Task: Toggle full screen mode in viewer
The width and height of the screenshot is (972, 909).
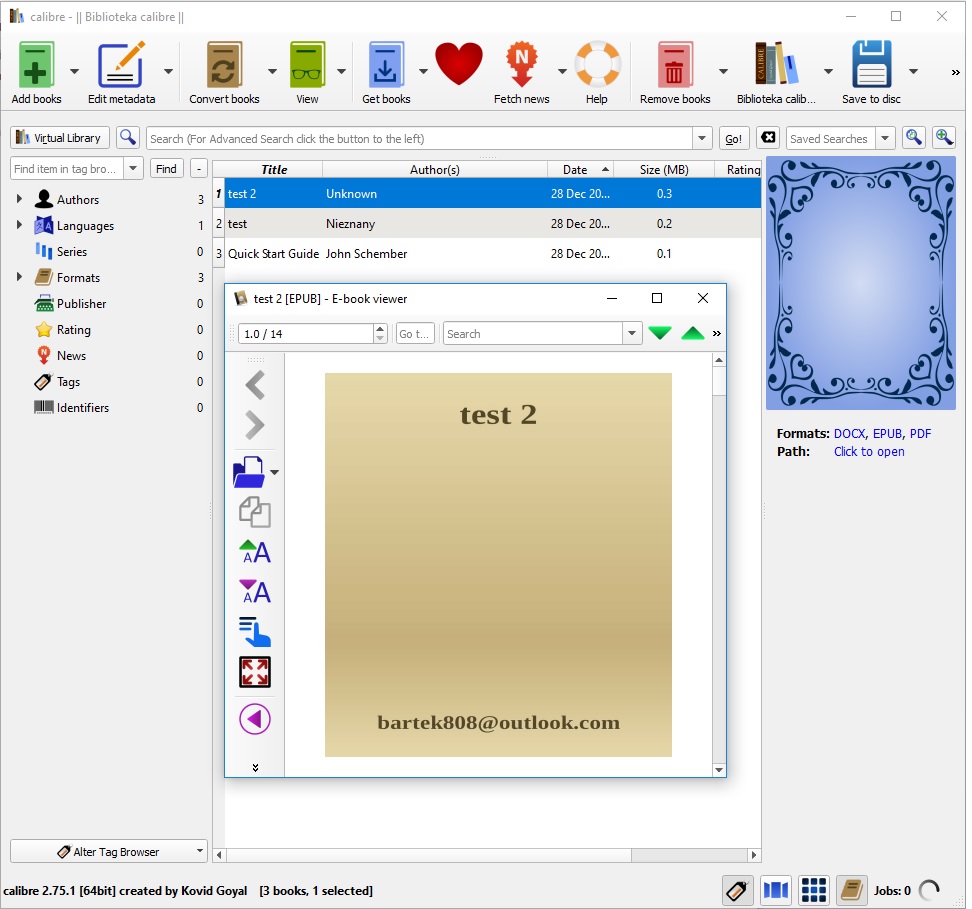Action: pyautogui.click(x=255, y=672)
